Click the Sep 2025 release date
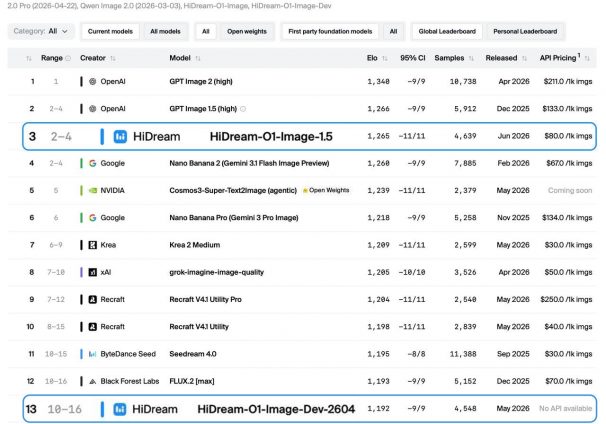This screenshot has height=424, width=606. point(512,354)
